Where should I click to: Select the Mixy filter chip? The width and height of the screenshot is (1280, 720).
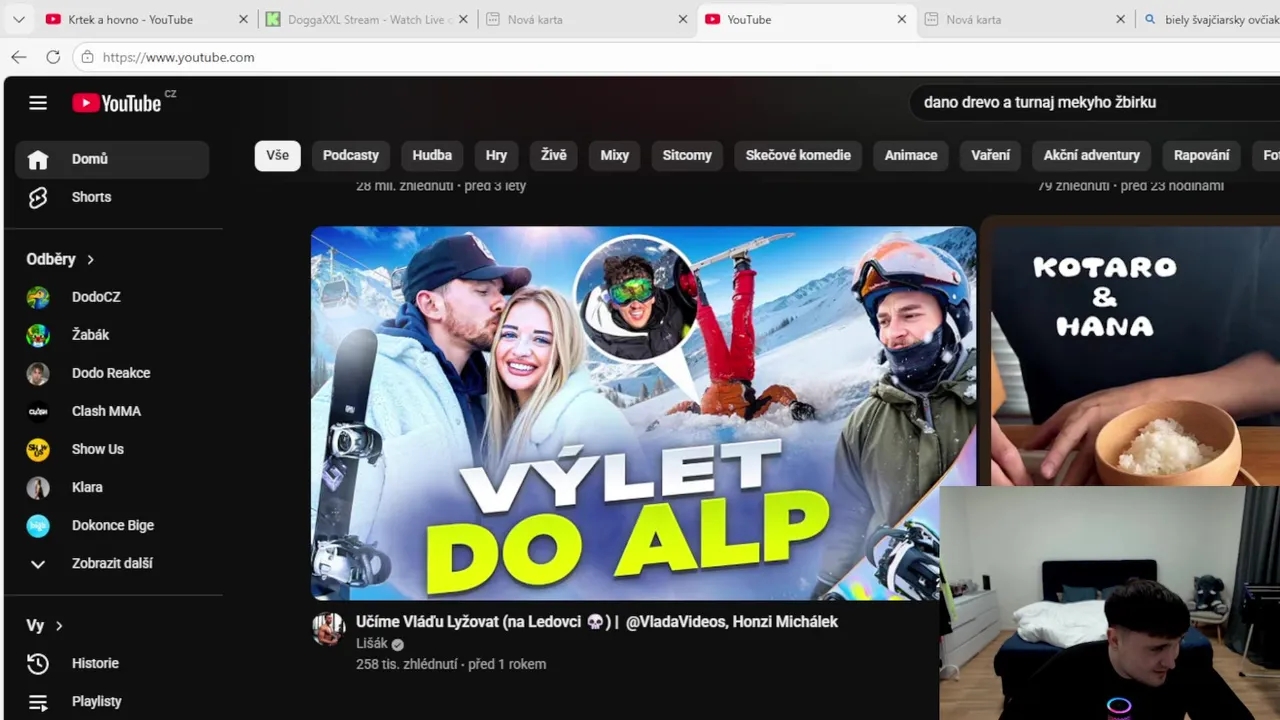pos(615,155)
